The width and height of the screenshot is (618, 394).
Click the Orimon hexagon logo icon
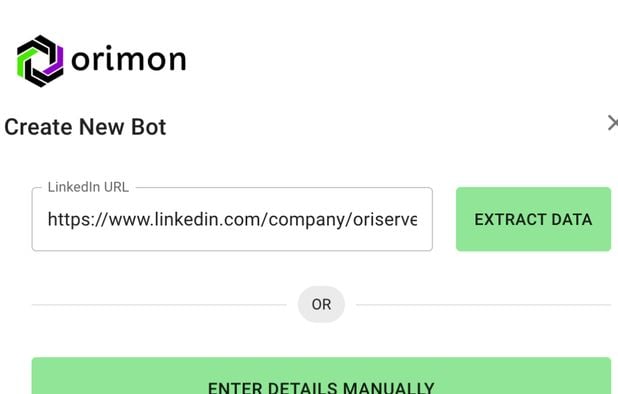click(40, 61)
